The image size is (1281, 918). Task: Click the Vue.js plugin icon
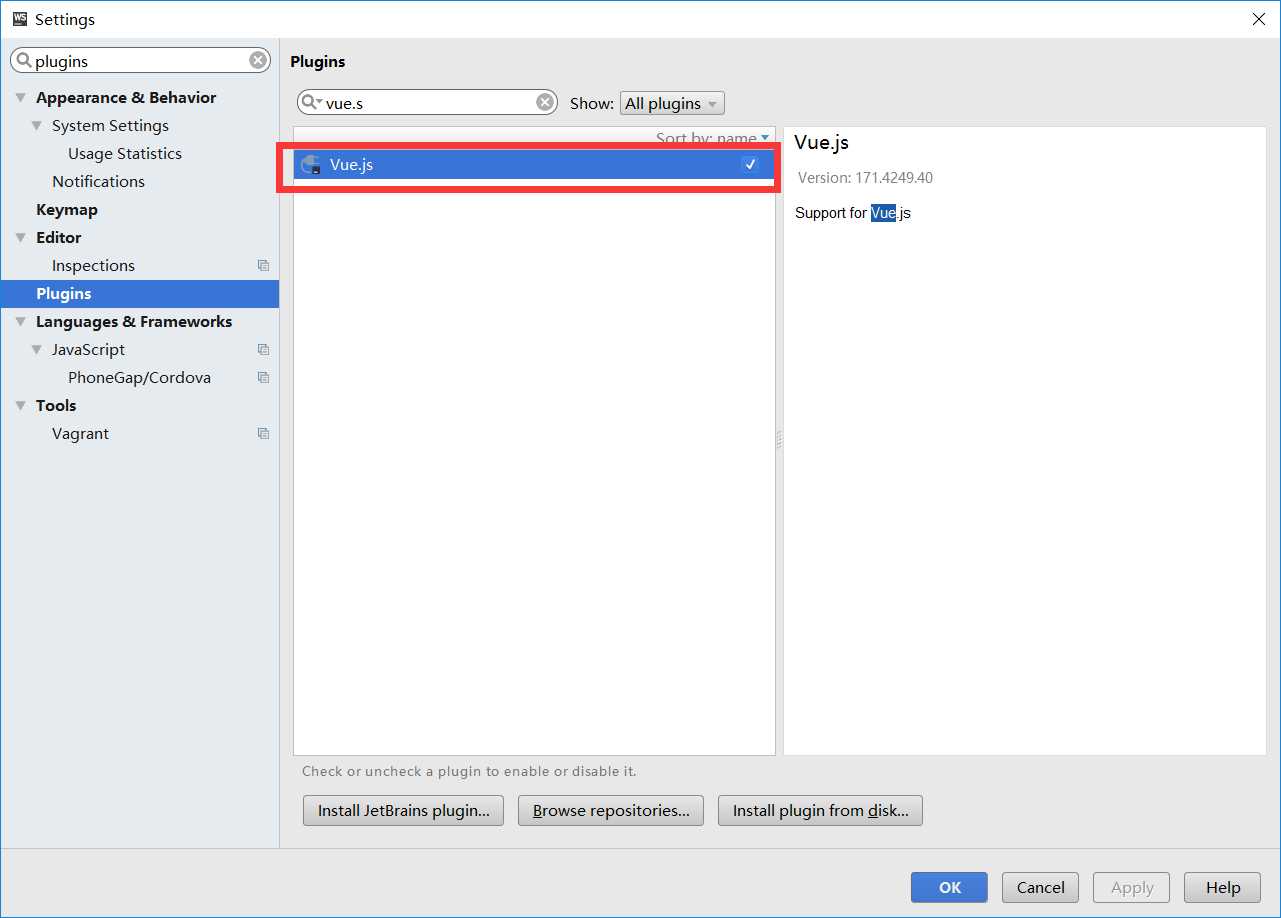pos(312,165)
